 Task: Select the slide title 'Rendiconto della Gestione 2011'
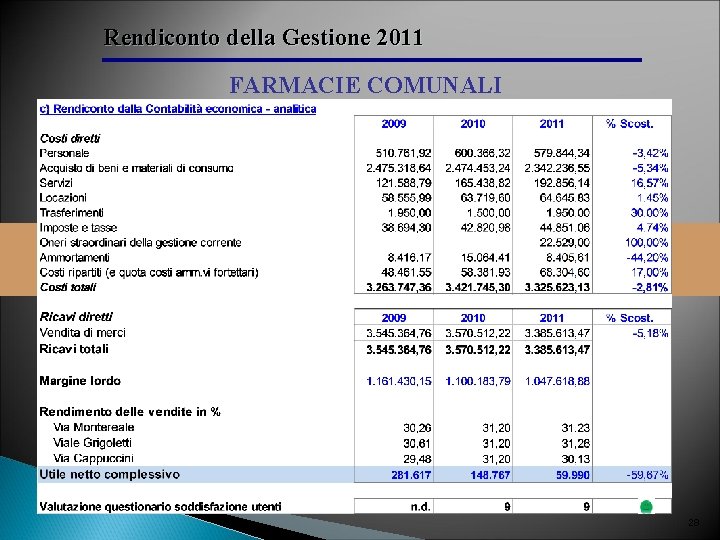click(263, 37)
